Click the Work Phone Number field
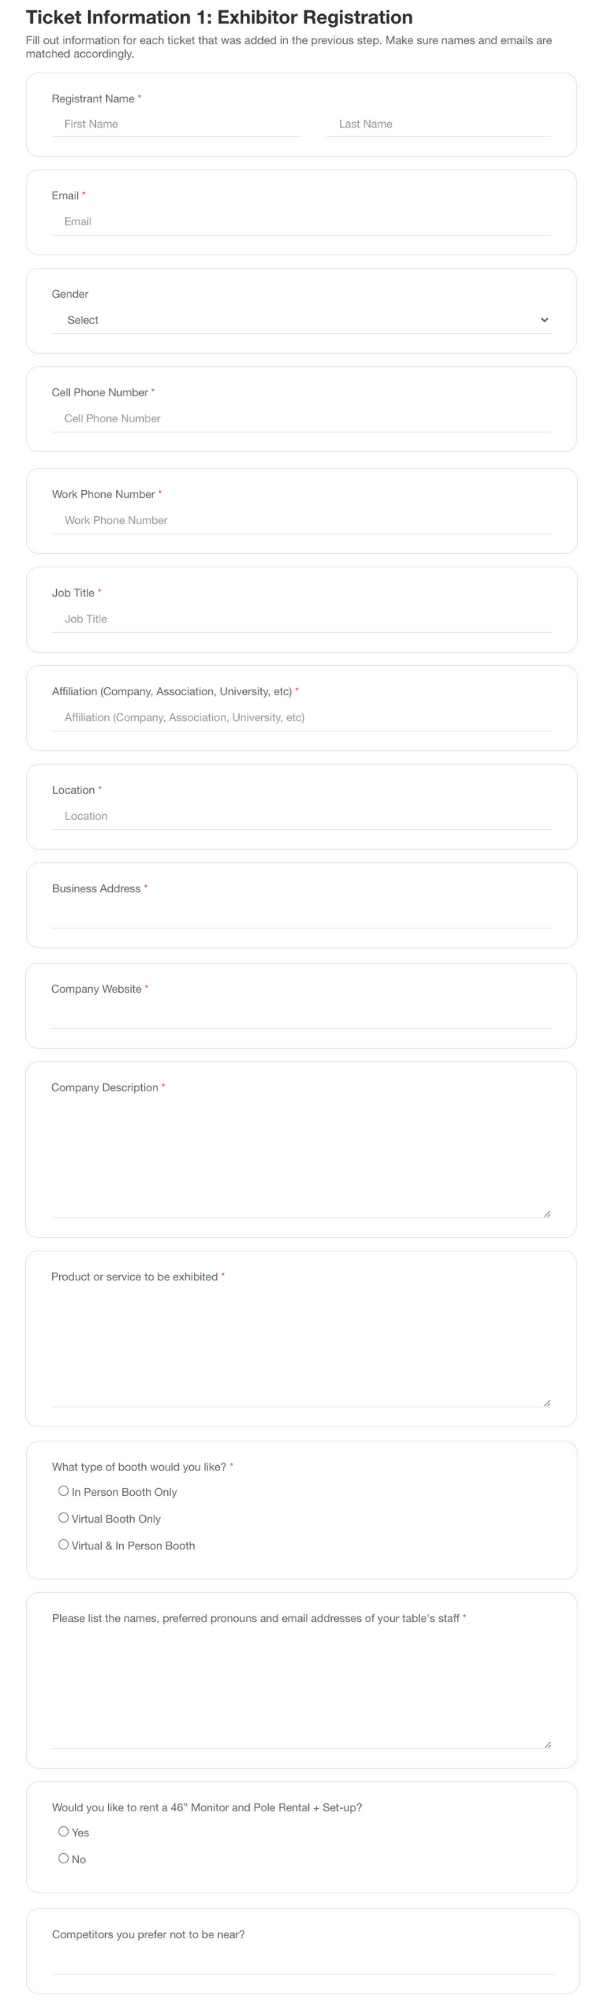Image resolution: width=600 pixels, height=2000 pixels. point(301,520)
